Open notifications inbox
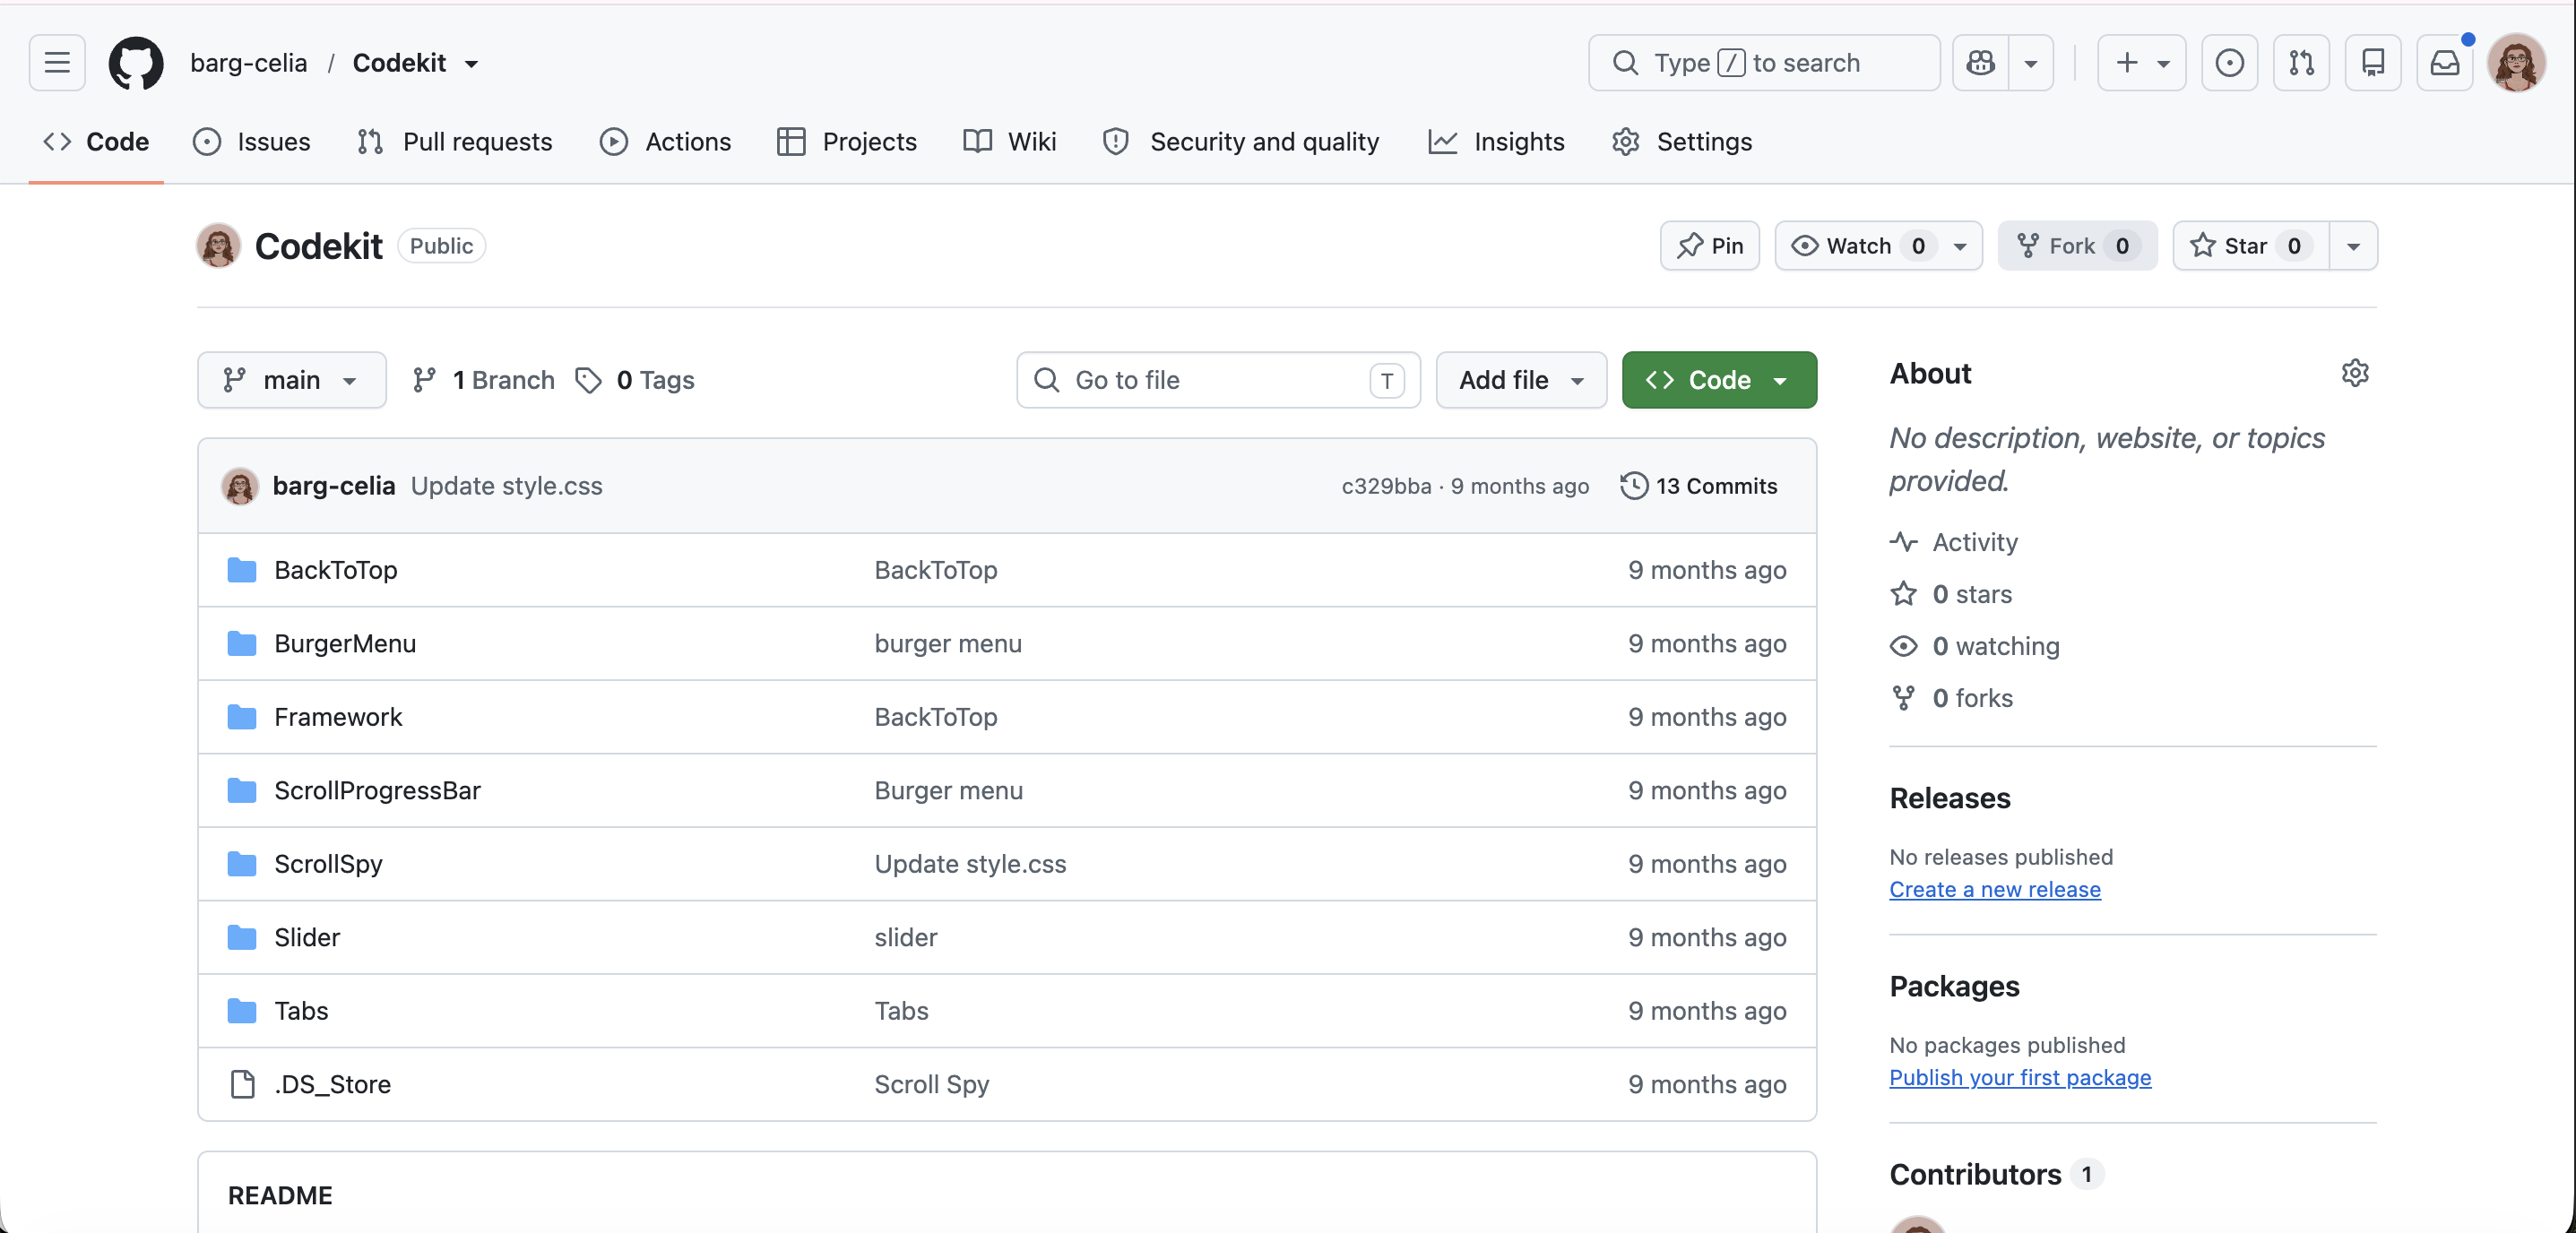 [x=2445, y=63]
